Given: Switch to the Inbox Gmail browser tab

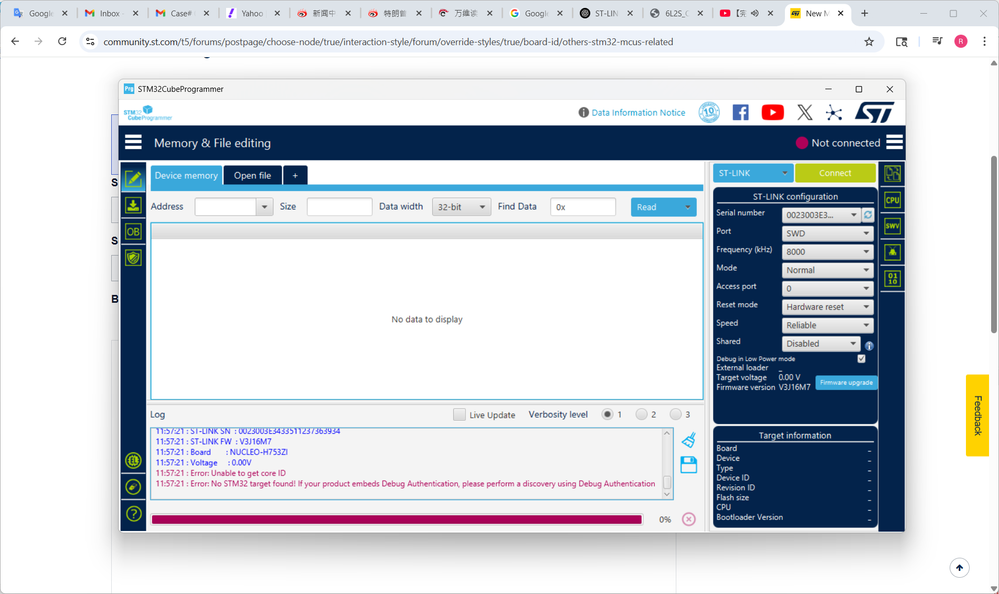Looking at the screenshot, I should click(112, 13).
